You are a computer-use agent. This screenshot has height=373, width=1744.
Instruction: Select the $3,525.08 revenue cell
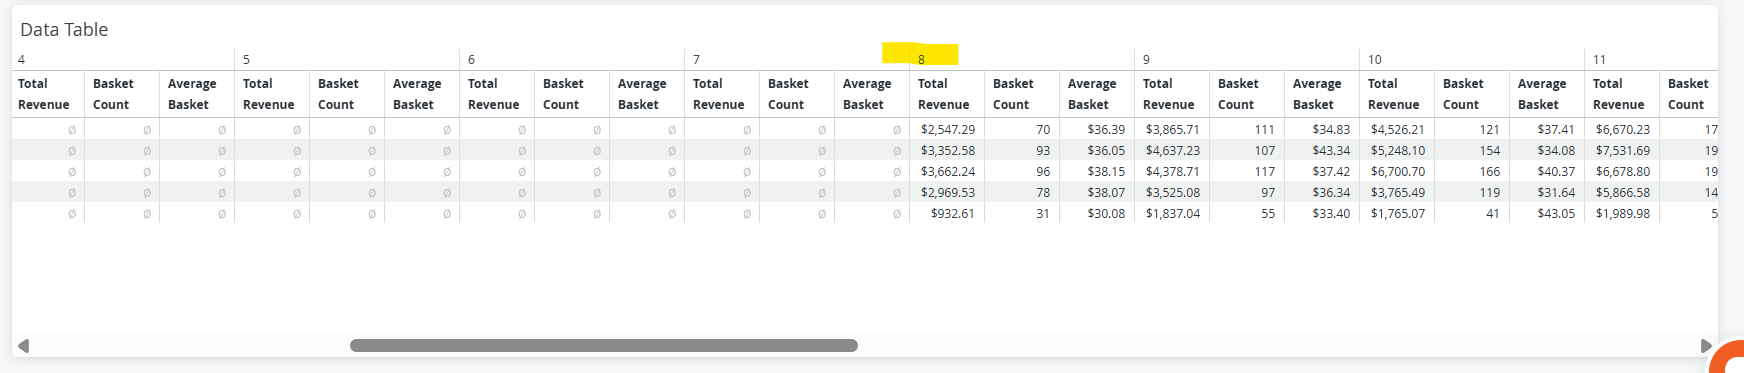(x=1172, y=192)
